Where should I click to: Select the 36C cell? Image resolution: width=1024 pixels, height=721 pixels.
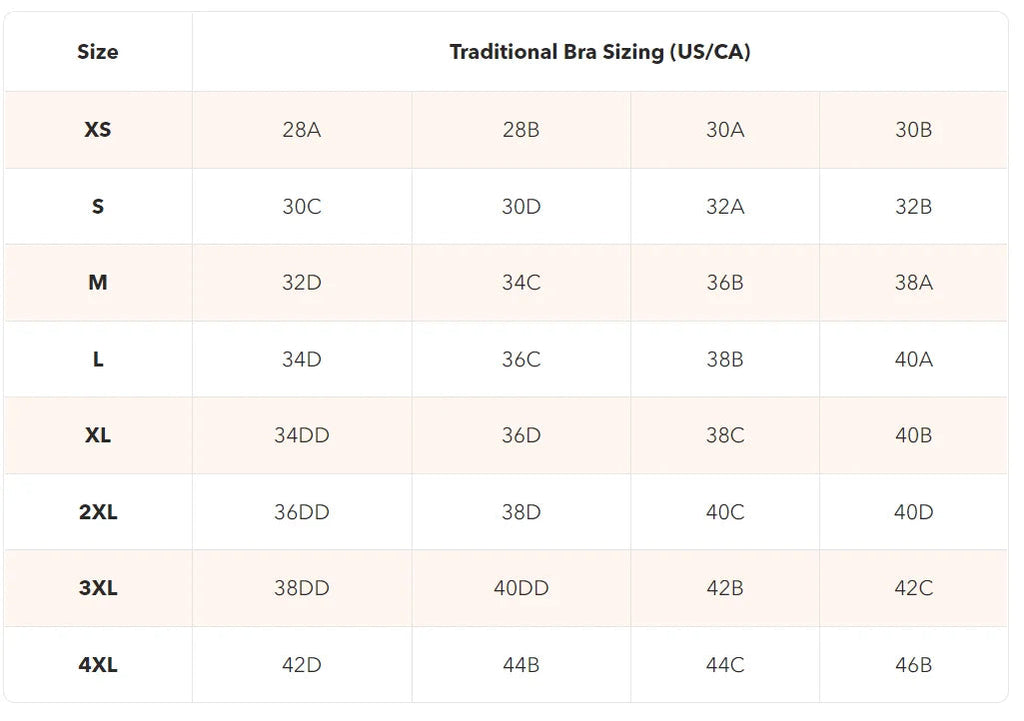click(x=521, y=359)
